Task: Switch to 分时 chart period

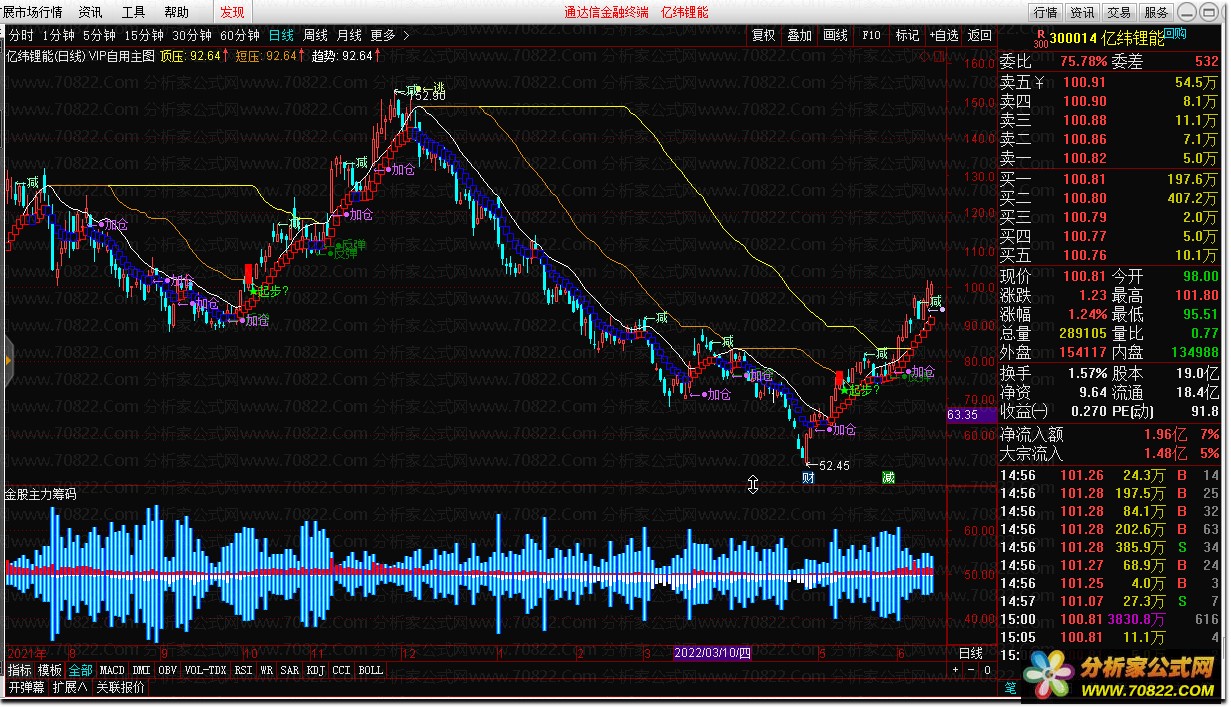Action: 20,35
